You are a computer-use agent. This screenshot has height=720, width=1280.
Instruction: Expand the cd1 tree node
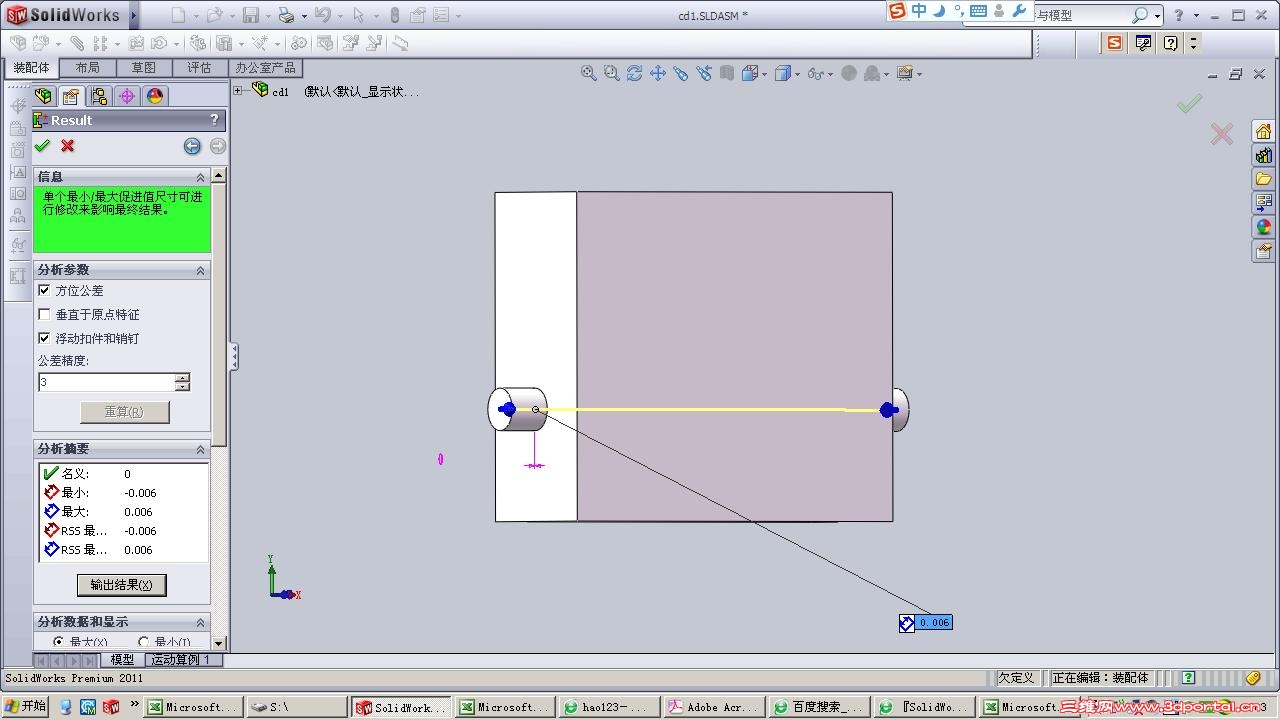click(x=239, y=90)
